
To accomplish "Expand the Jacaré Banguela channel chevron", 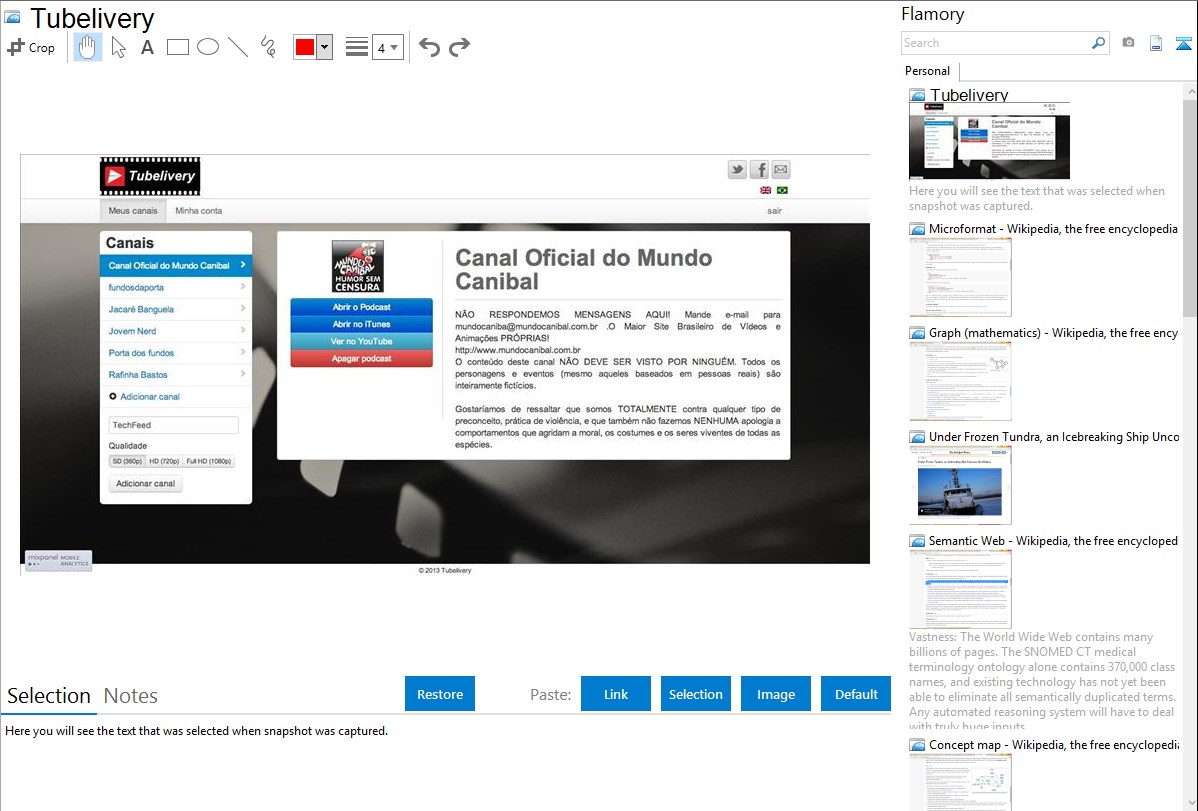I will [243, 308].
